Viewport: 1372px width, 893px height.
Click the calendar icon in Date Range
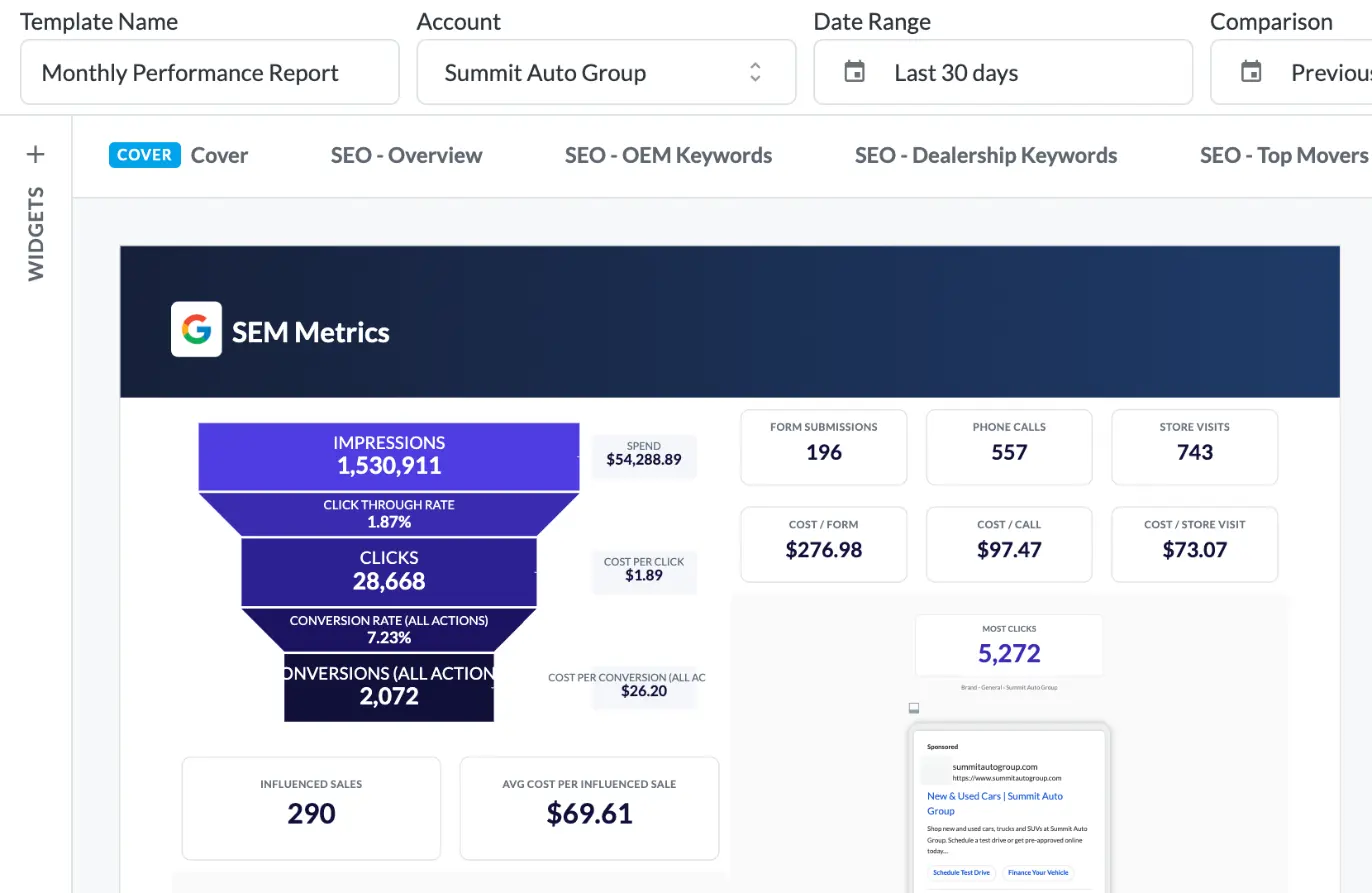[x=854, y=72]
